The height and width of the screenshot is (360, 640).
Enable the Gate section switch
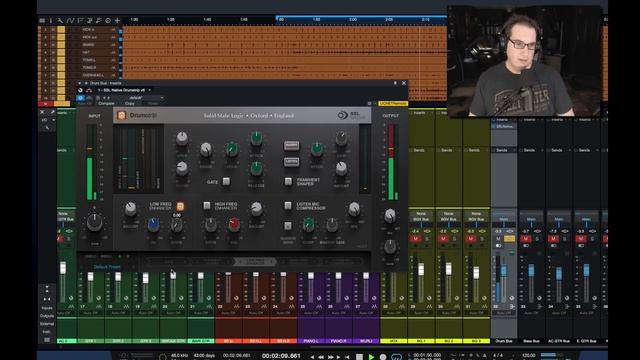226,181
